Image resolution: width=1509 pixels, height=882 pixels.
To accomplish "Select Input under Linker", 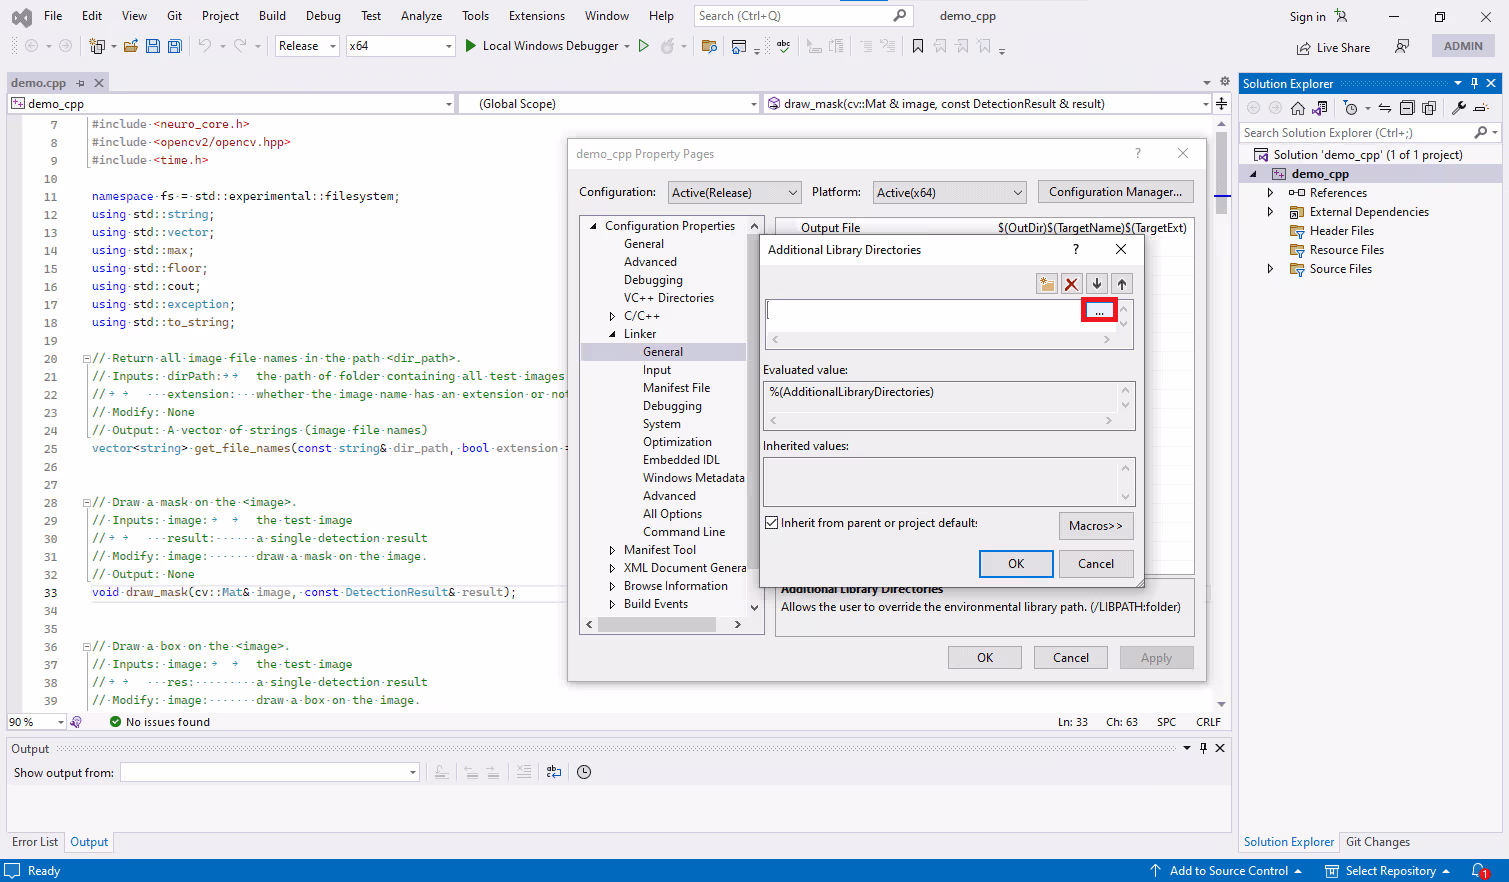I will tap(657, 370).
